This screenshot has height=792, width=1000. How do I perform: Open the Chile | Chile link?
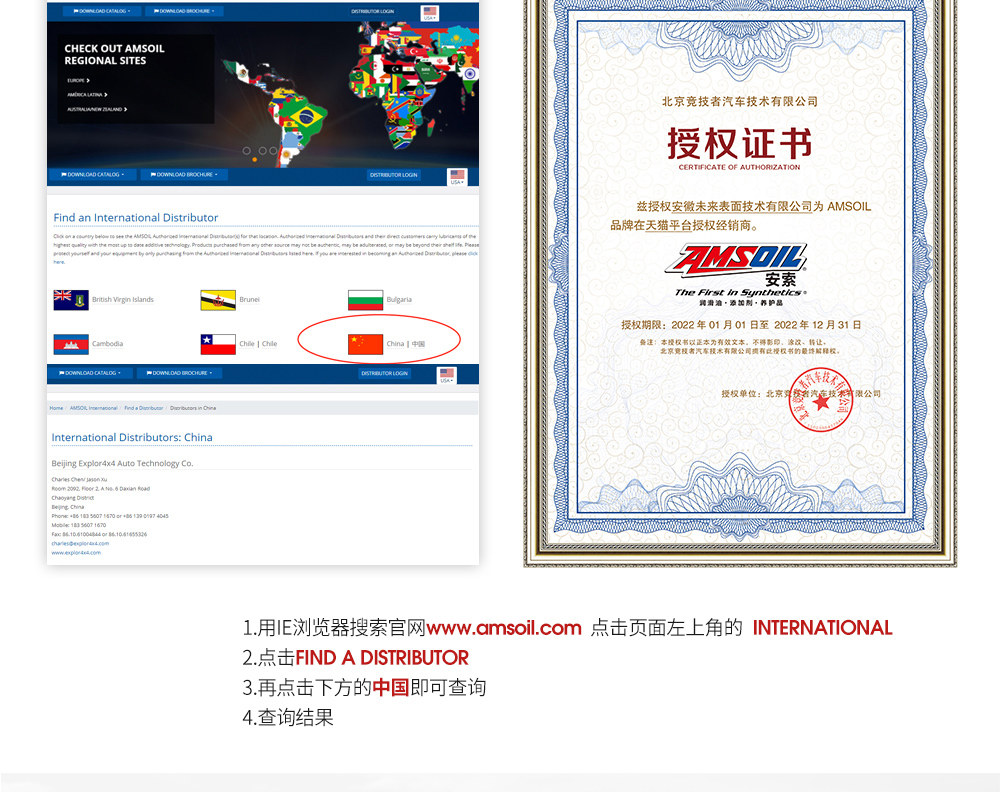258,344
